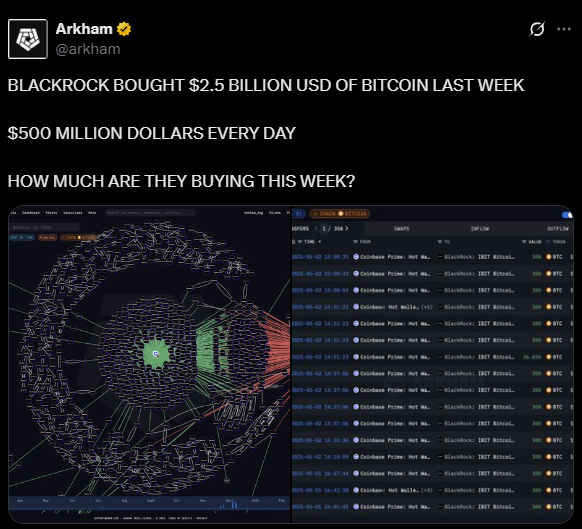Click the central node in the visualizer graph
This screenshot has height=529, width=582.
pos(156,354)
